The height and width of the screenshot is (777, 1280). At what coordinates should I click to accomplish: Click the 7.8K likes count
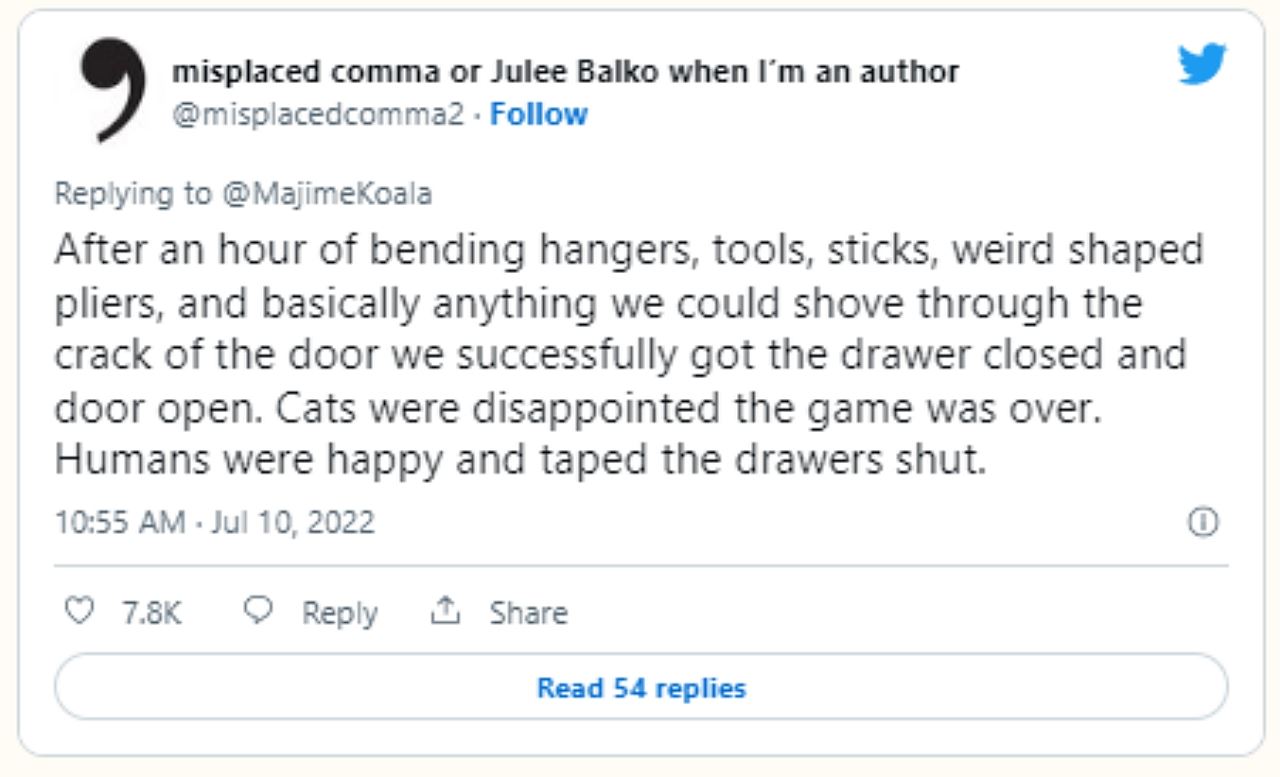151,612
